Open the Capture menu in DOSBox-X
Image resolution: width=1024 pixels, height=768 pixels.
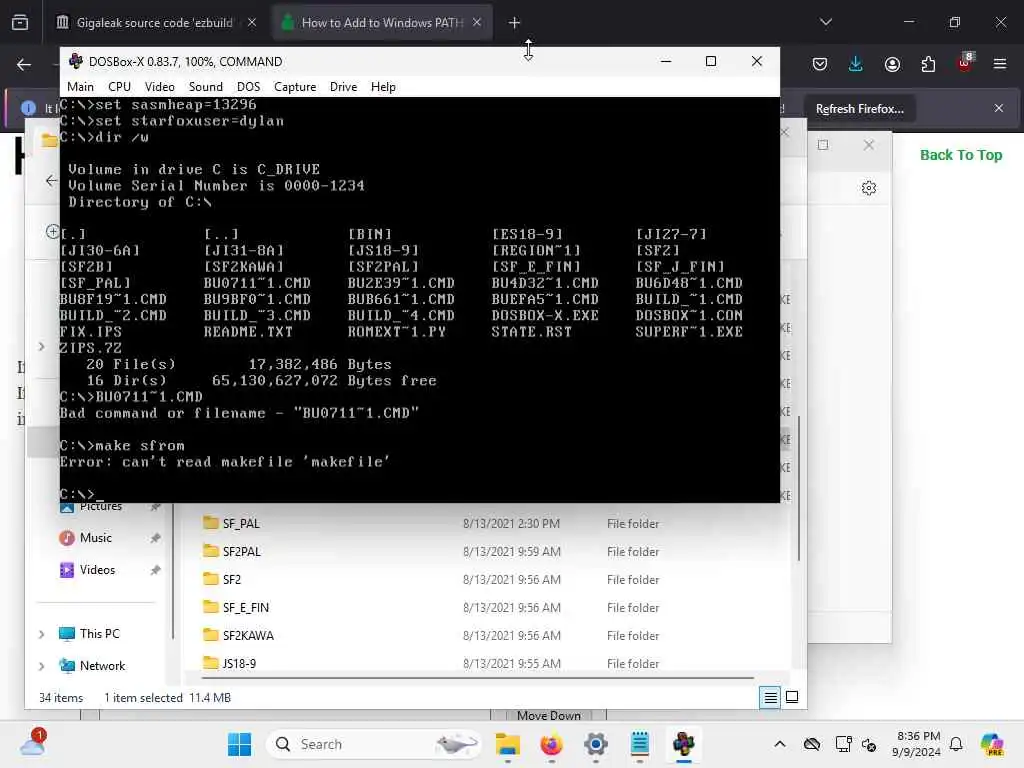point(295,87)
